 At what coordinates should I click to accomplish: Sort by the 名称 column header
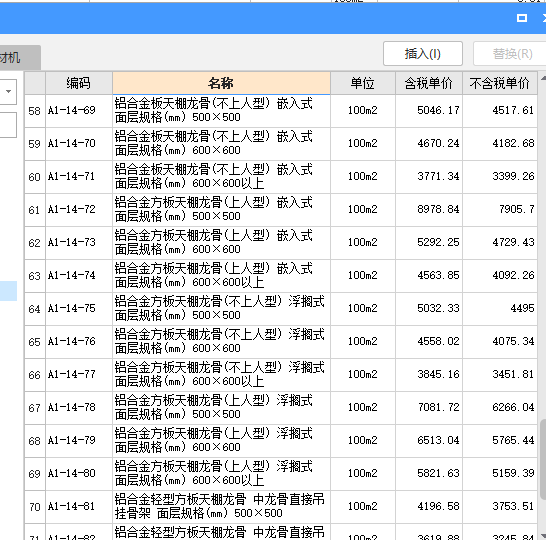point(221,83)
